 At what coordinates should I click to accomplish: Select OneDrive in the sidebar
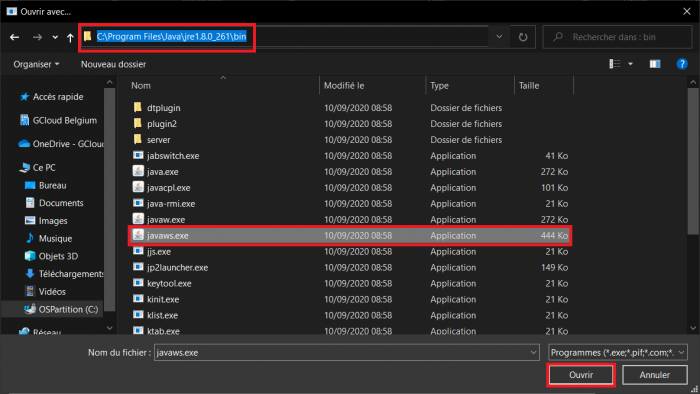pos(61,144)
